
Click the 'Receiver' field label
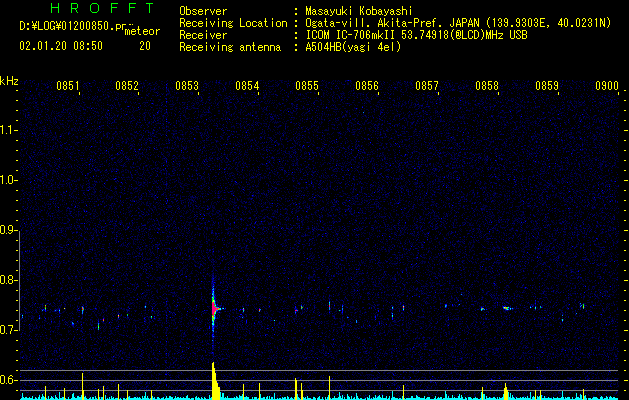[x=203, y=35]
